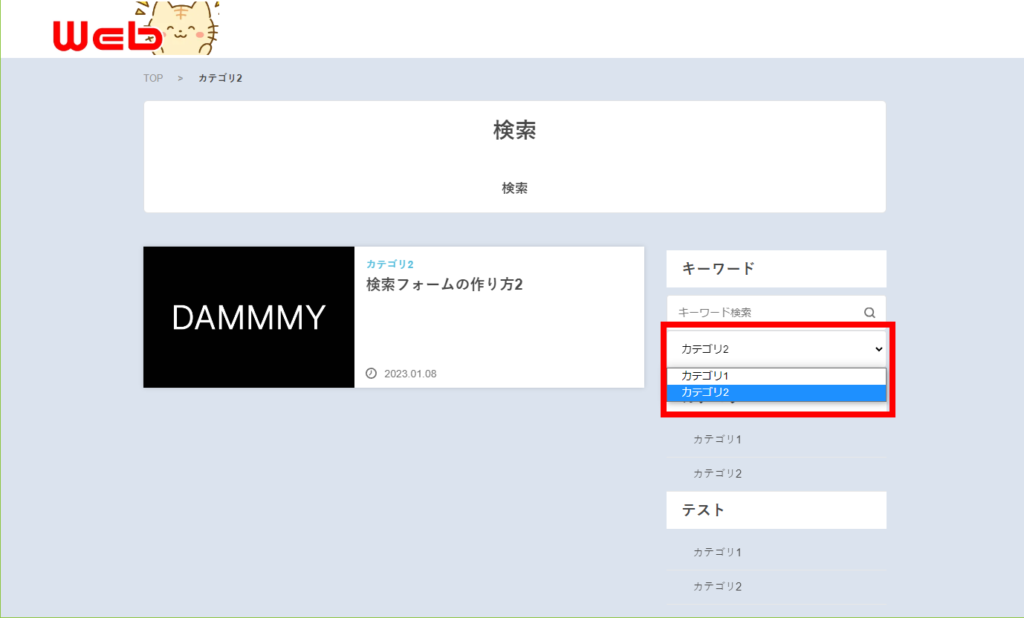The height and width of the screenshot is (618, 1024).
Task: Collapse the category dropdown using its chevron arrow
Action: coord(878,349)
